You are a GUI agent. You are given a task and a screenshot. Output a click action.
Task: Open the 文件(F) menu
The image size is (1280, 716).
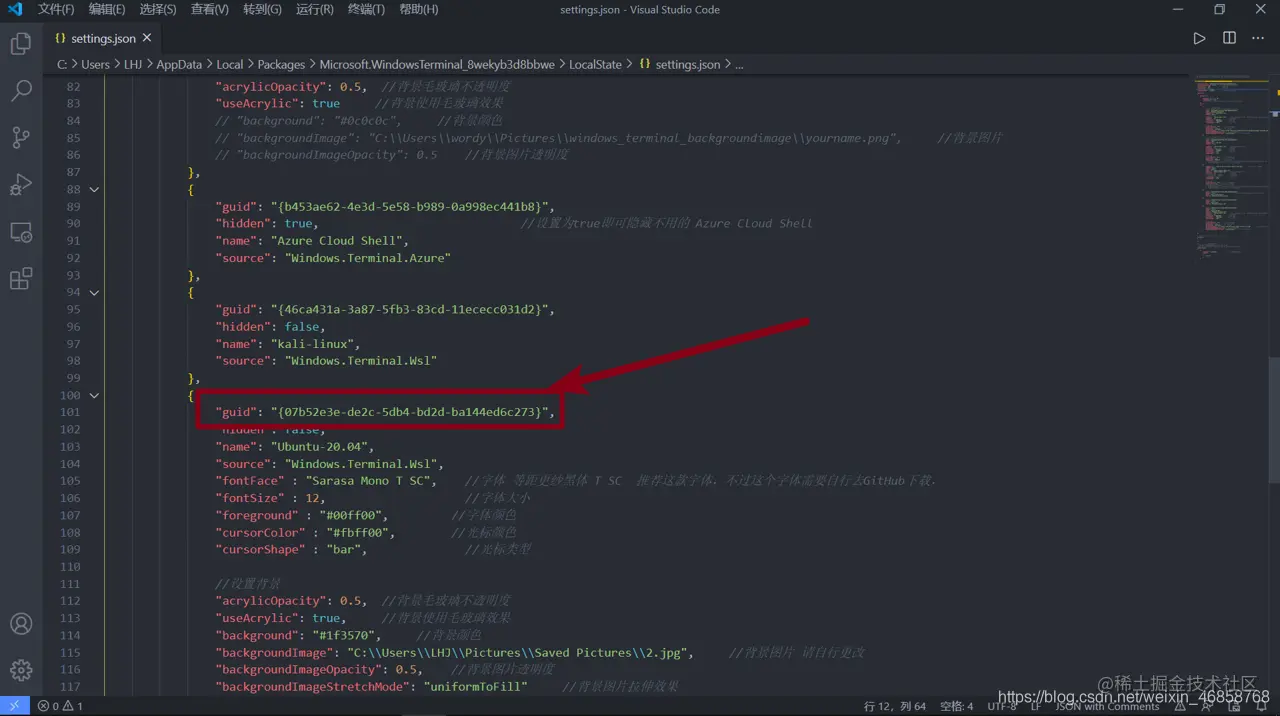[56, 9]
